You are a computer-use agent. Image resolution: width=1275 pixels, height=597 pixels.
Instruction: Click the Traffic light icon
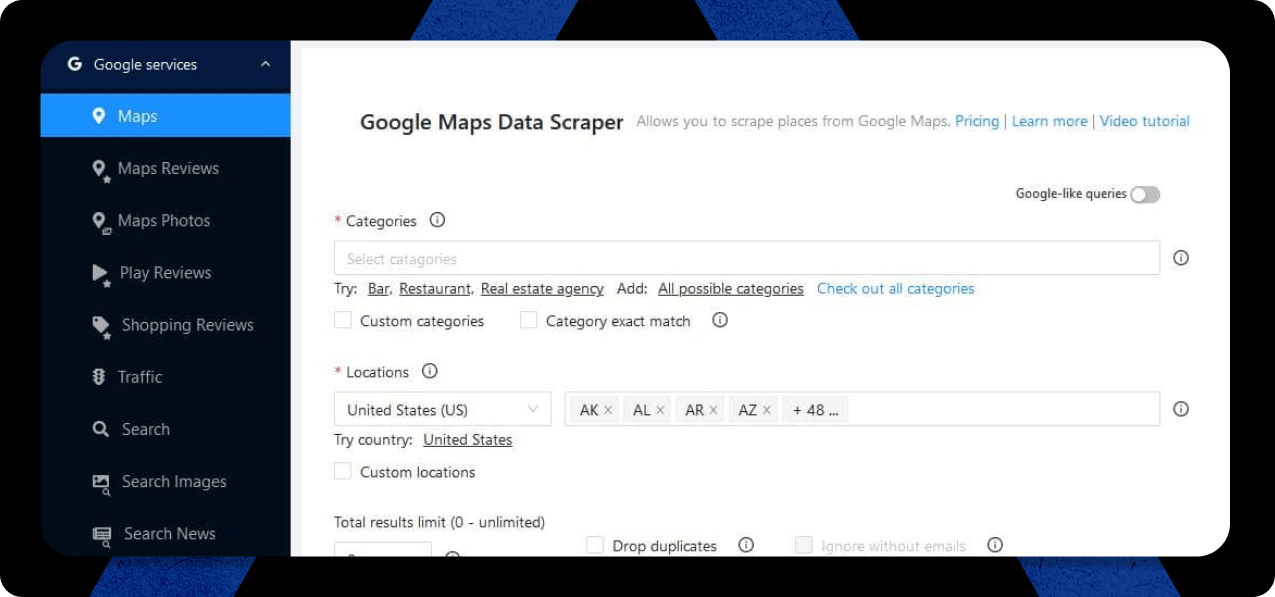(99, 377)
